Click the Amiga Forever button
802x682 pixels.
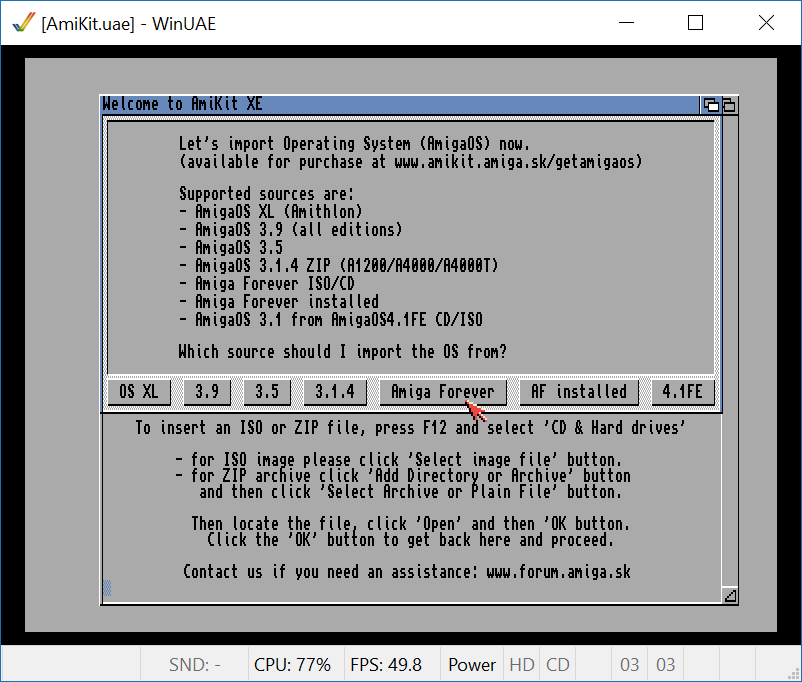click(x=443, y=392)
